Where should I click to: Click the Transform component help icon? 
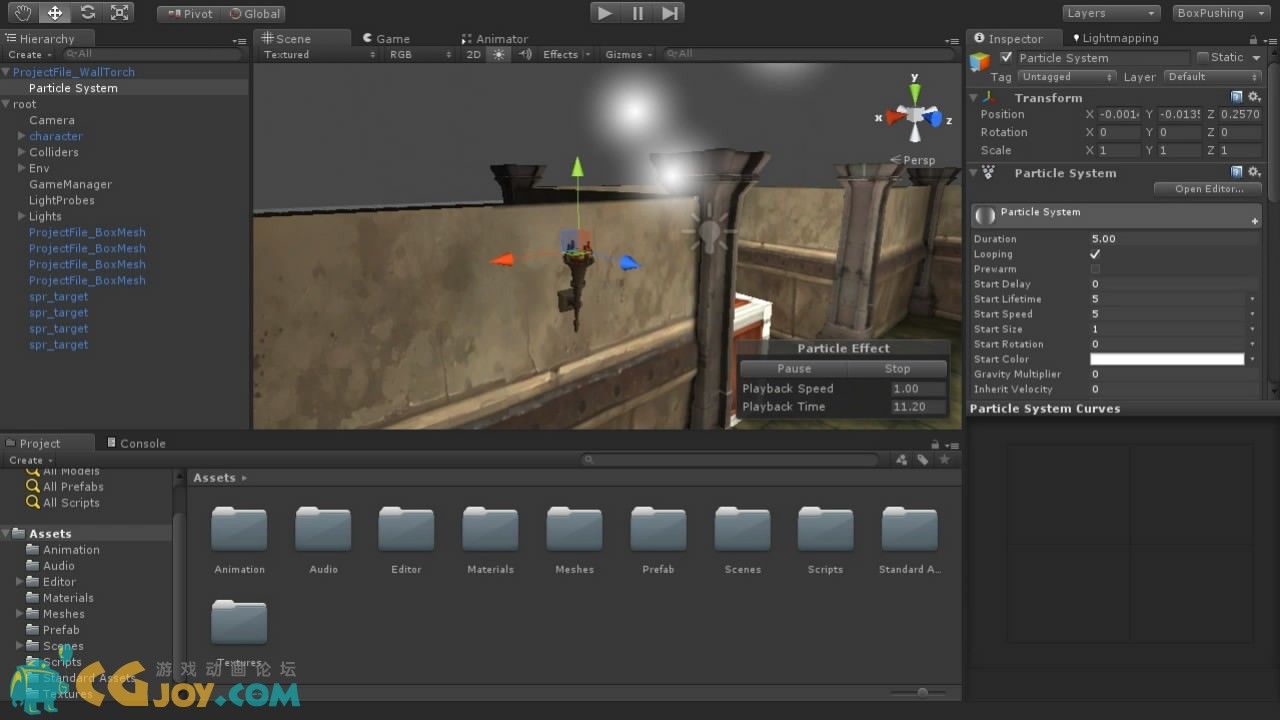(1237, 97)
